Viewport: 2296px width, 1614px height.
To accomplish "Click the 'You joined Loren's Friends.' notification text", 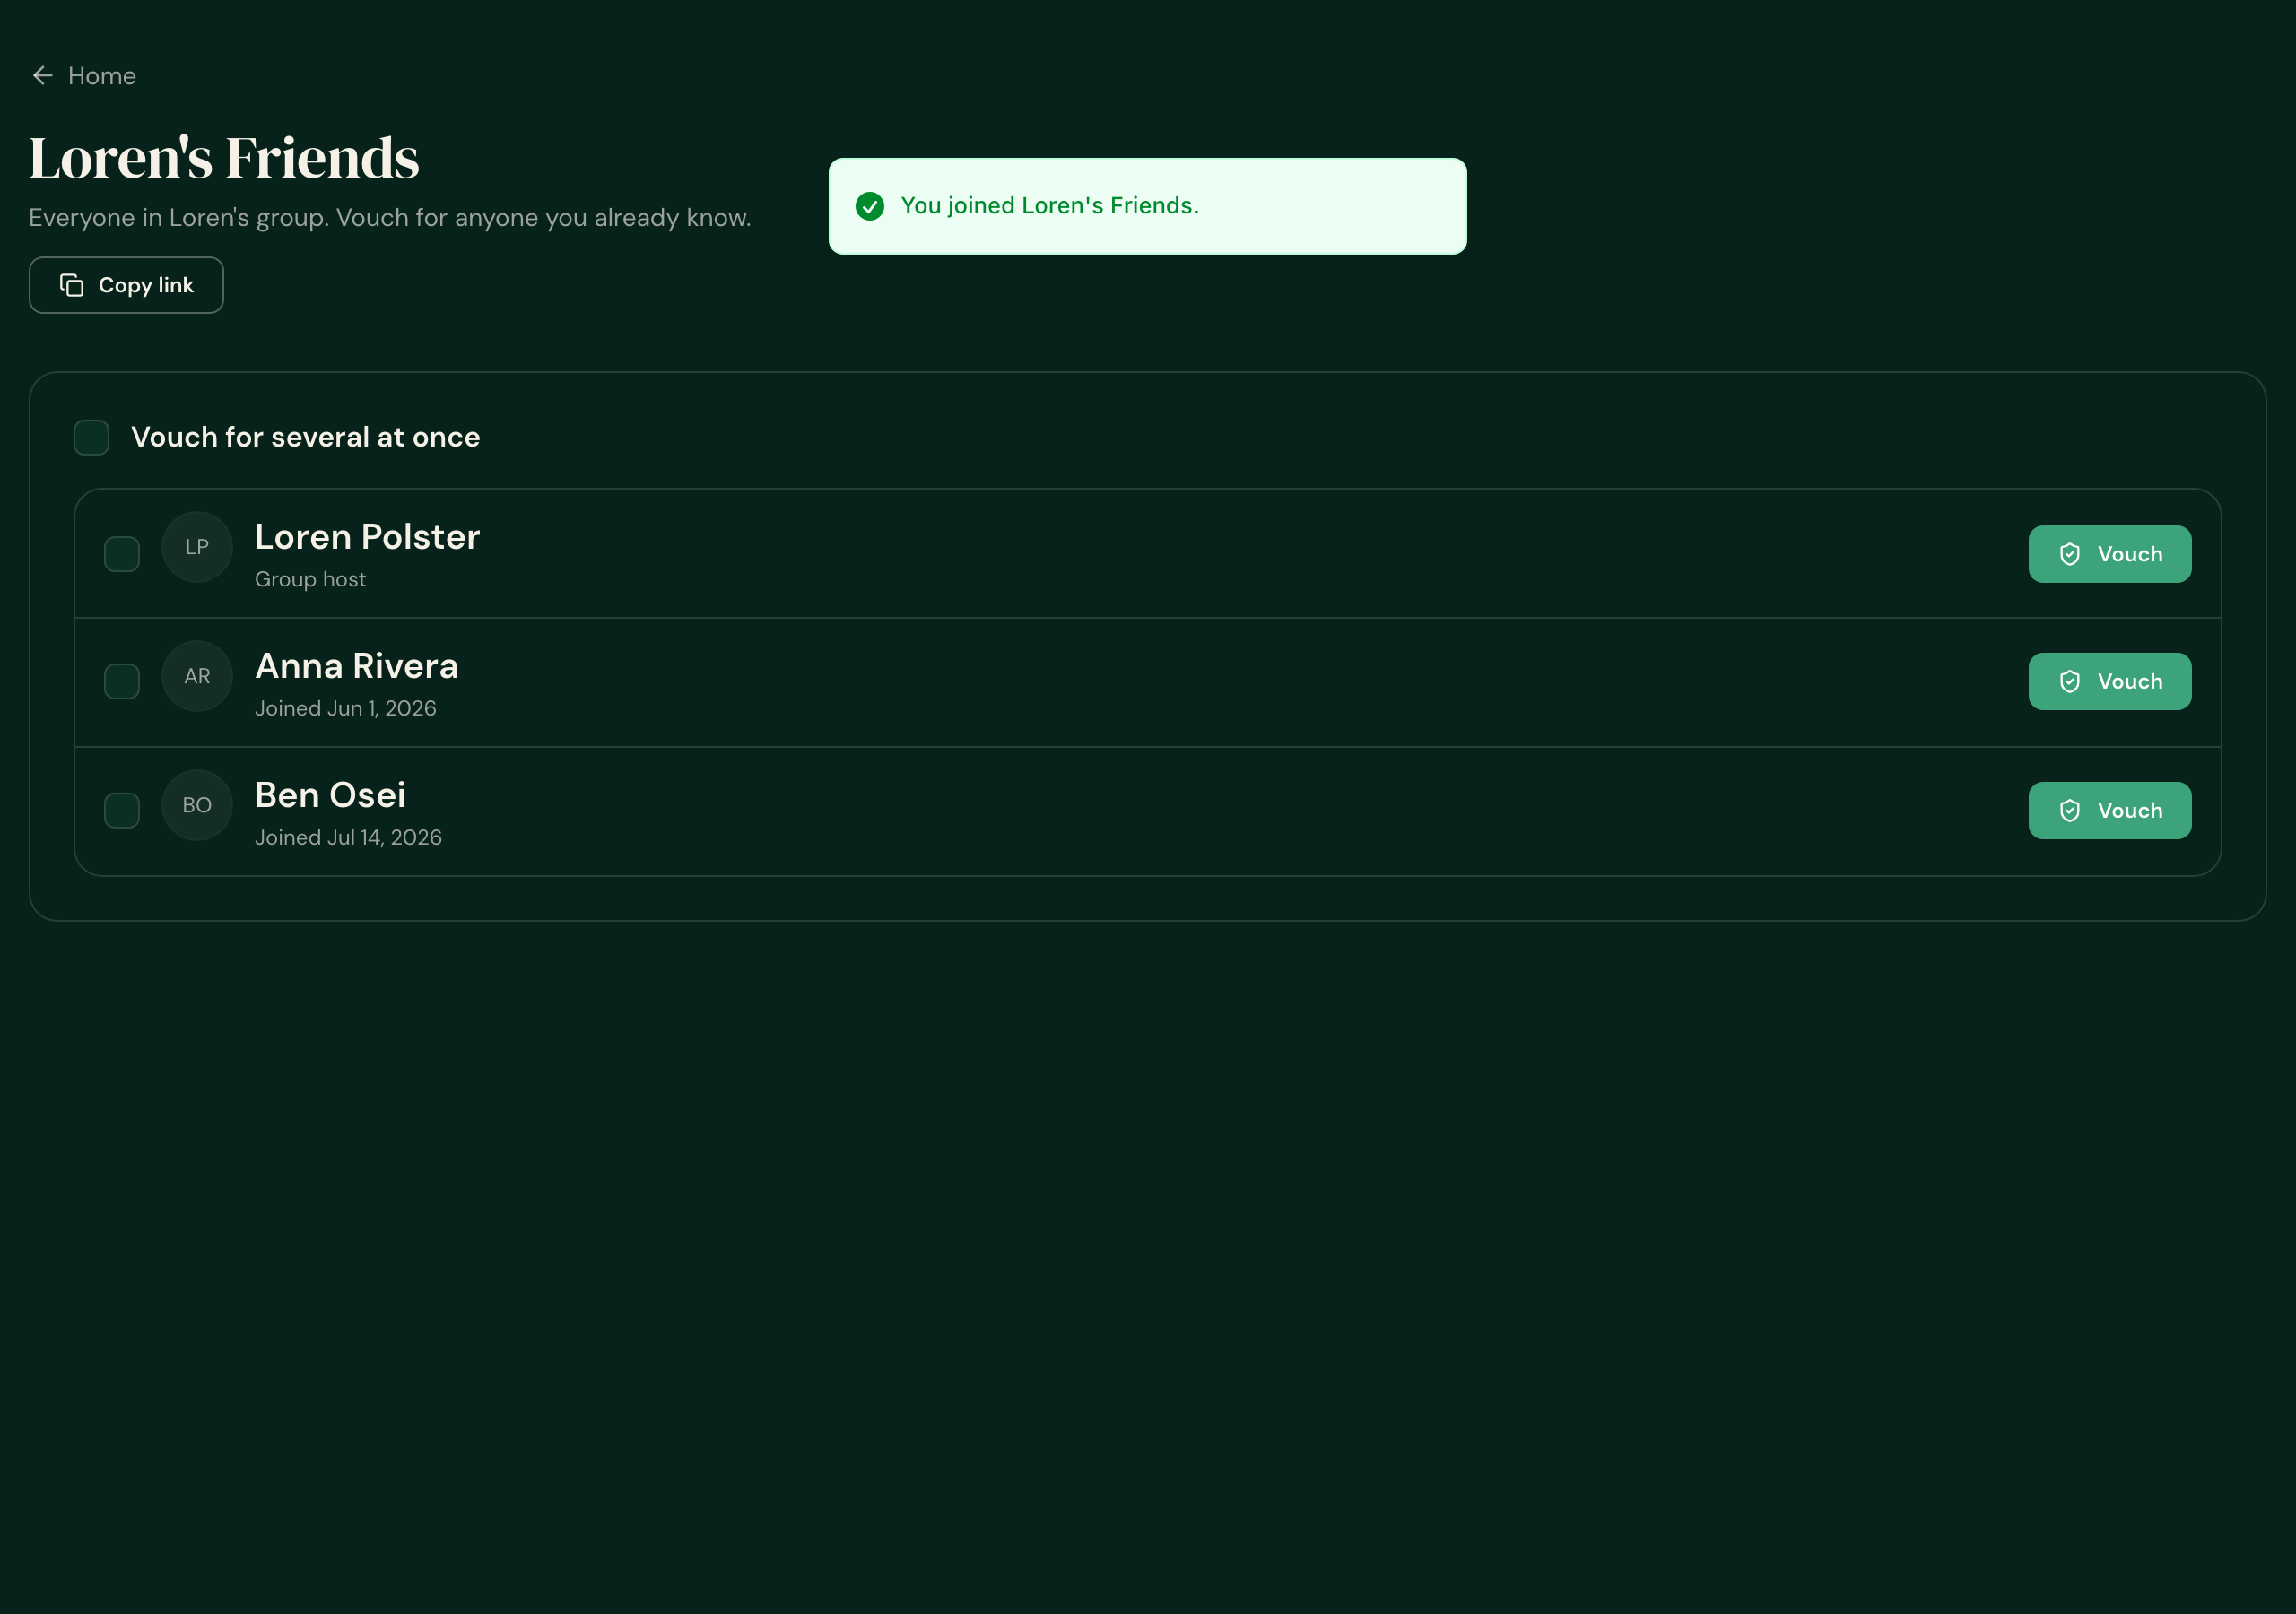I will [x=1049, y=206].
